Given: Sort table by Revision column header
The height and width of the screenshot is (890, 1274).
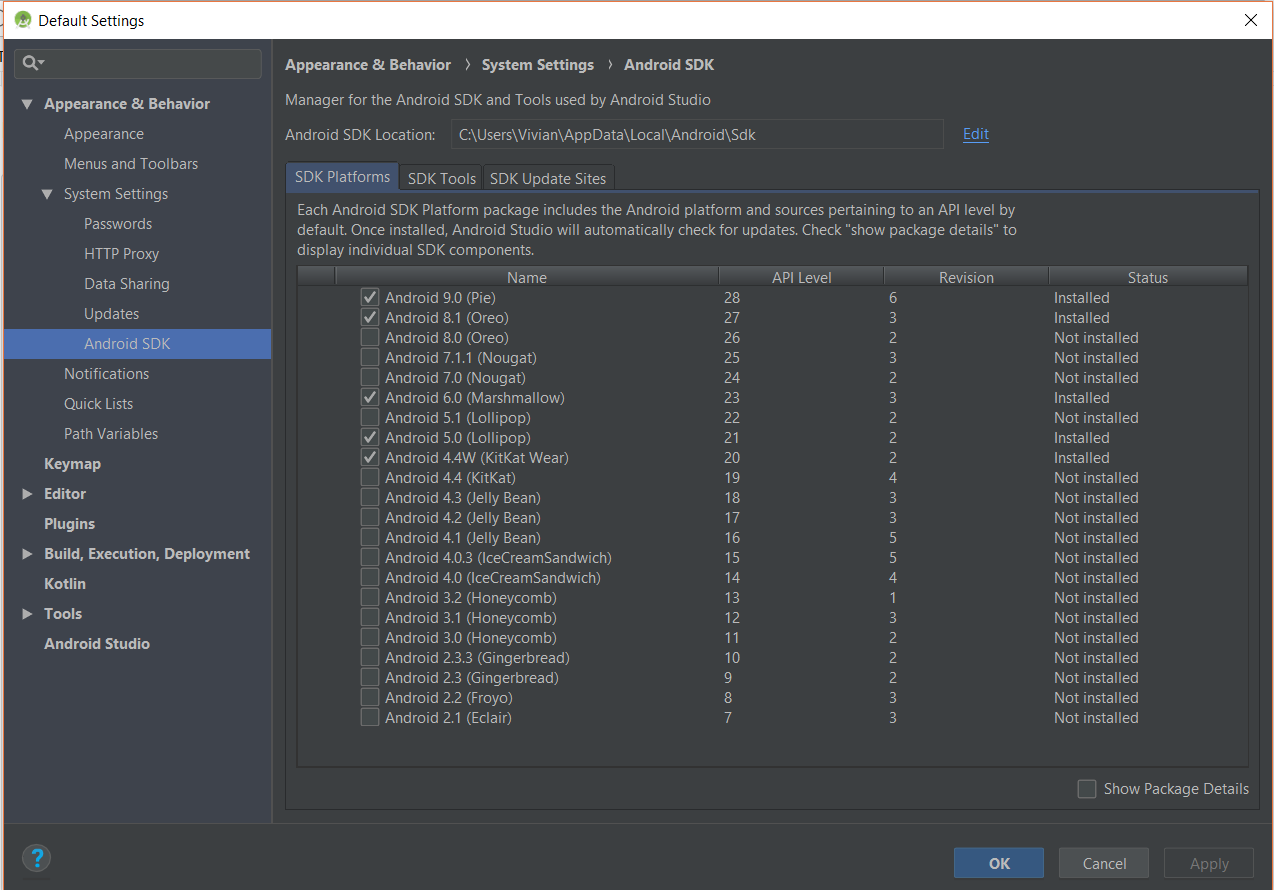Looking at the screenshot, I should [966, 277].
